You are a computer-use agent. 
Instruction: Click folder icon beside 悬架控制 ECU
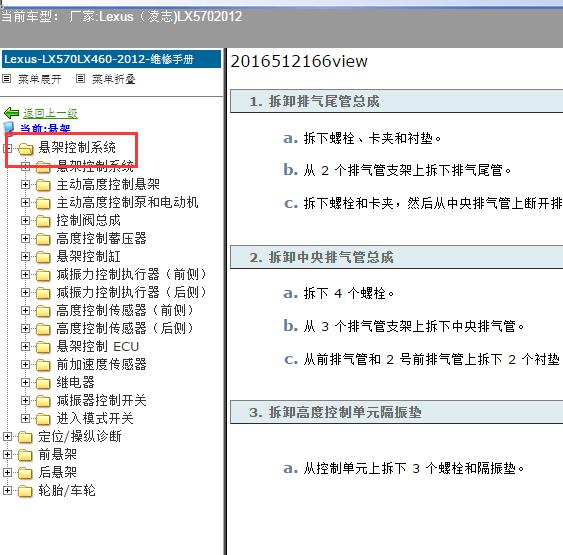point(43,347)
